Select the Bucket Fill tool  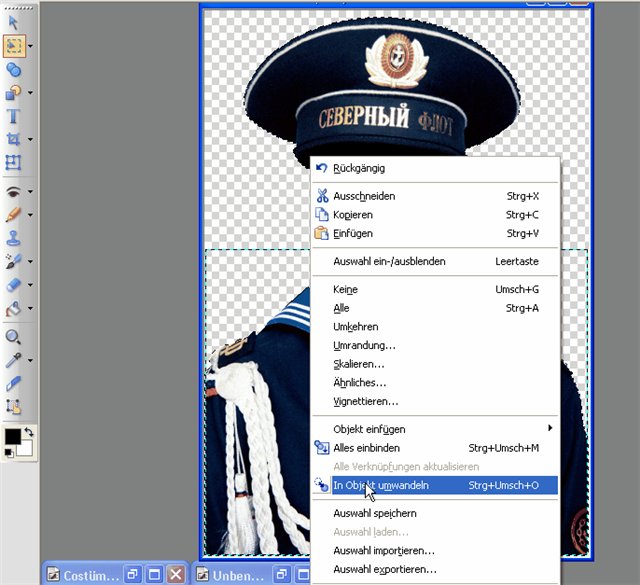point(13,309)
